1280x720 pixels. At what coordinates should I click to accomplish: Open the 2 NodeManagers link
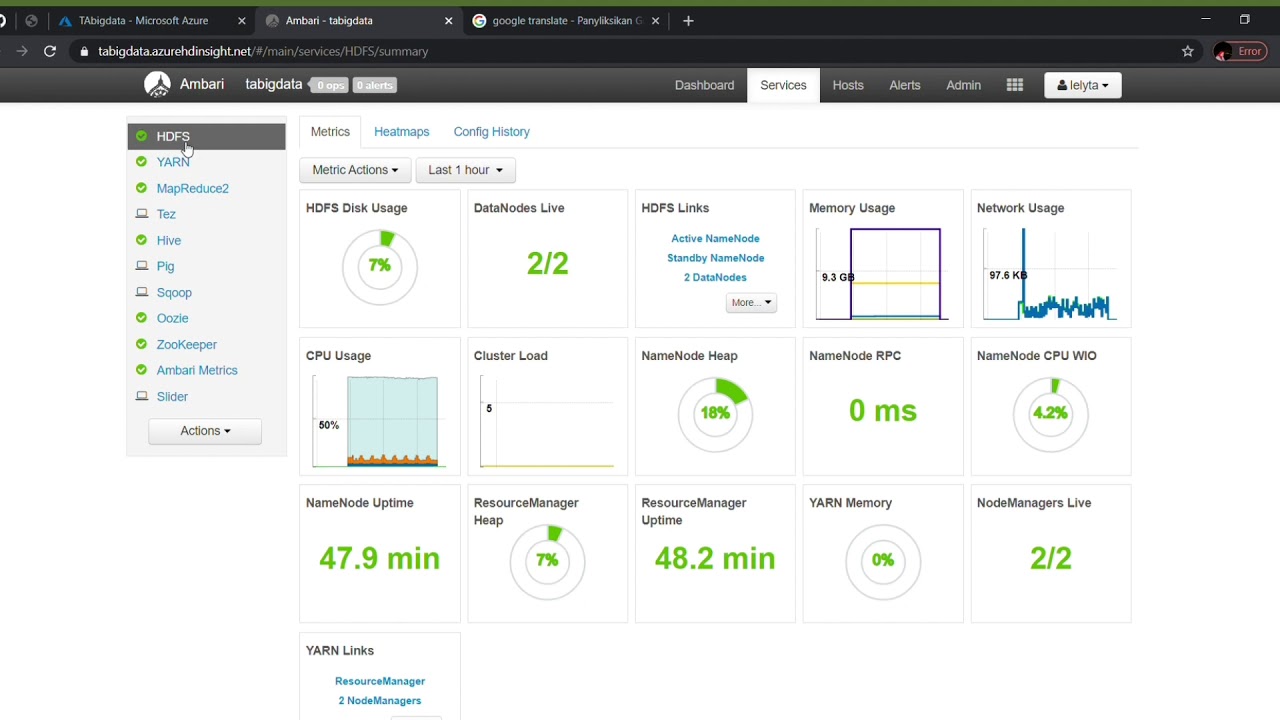tap(380, 700)
